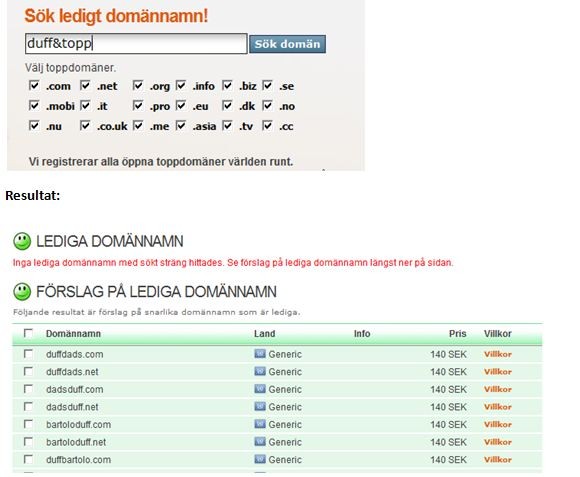This screenshot has width=580, height=477.
Task: Click the smiley icon beside FÖRSLAG PÅ LEDIGA DOMÄNNAMN
Action: (x=22, y=292)
